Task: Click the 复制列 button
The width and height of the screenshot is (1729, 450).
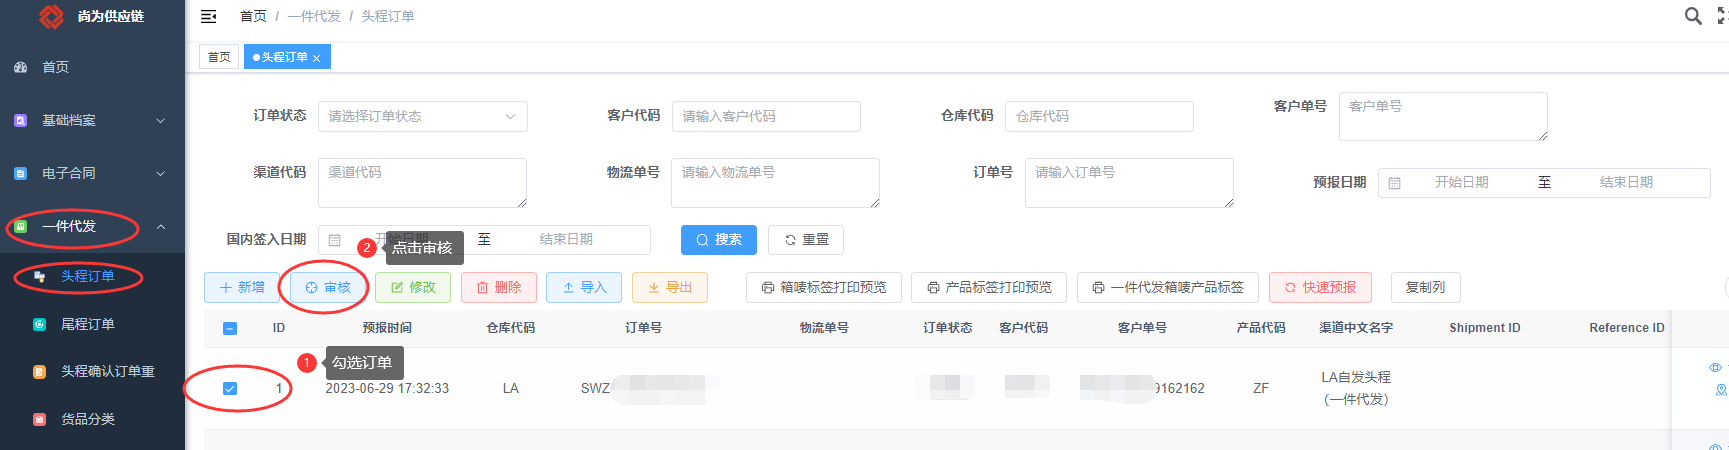Action: [x=1426, y=287]
